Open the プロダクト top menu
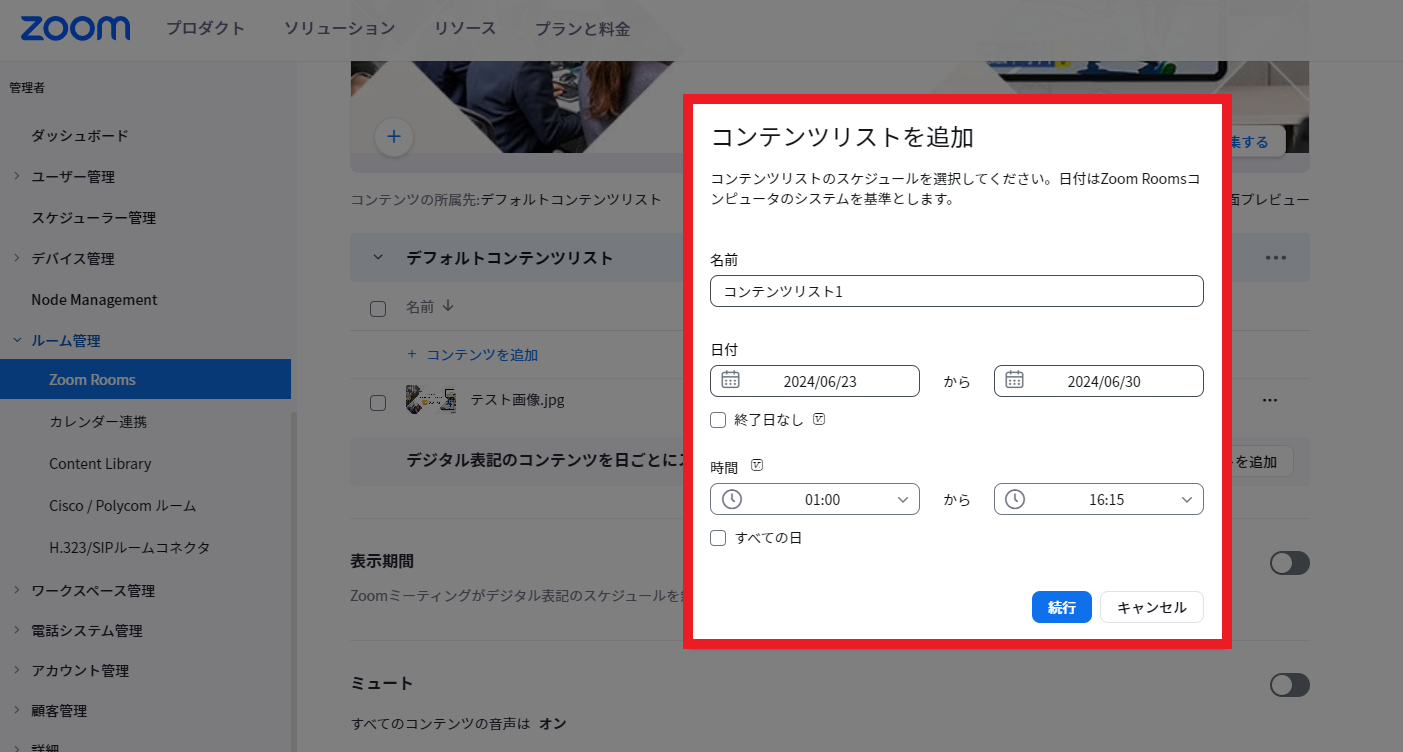This screenshot has height=752, width=1403. tap(205, 29)
